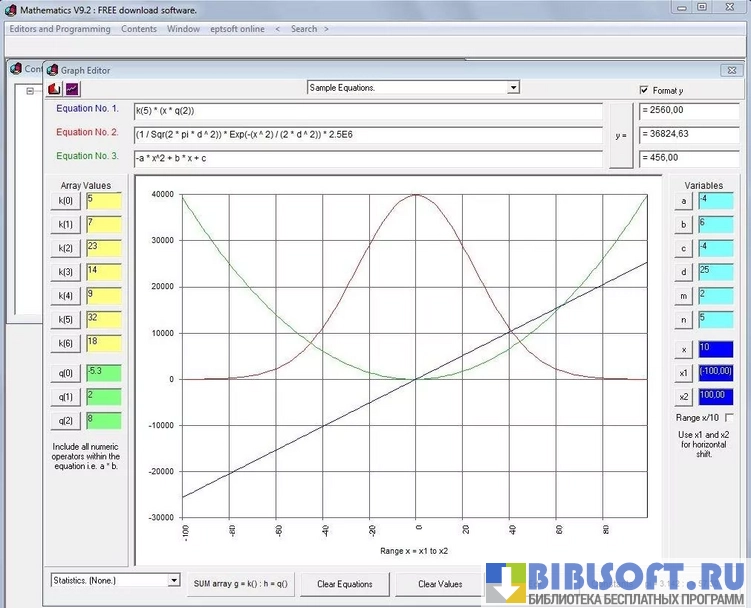Click the blue x1 value field
This screenshot has height=608, width=751.
[x=715, y=372]
